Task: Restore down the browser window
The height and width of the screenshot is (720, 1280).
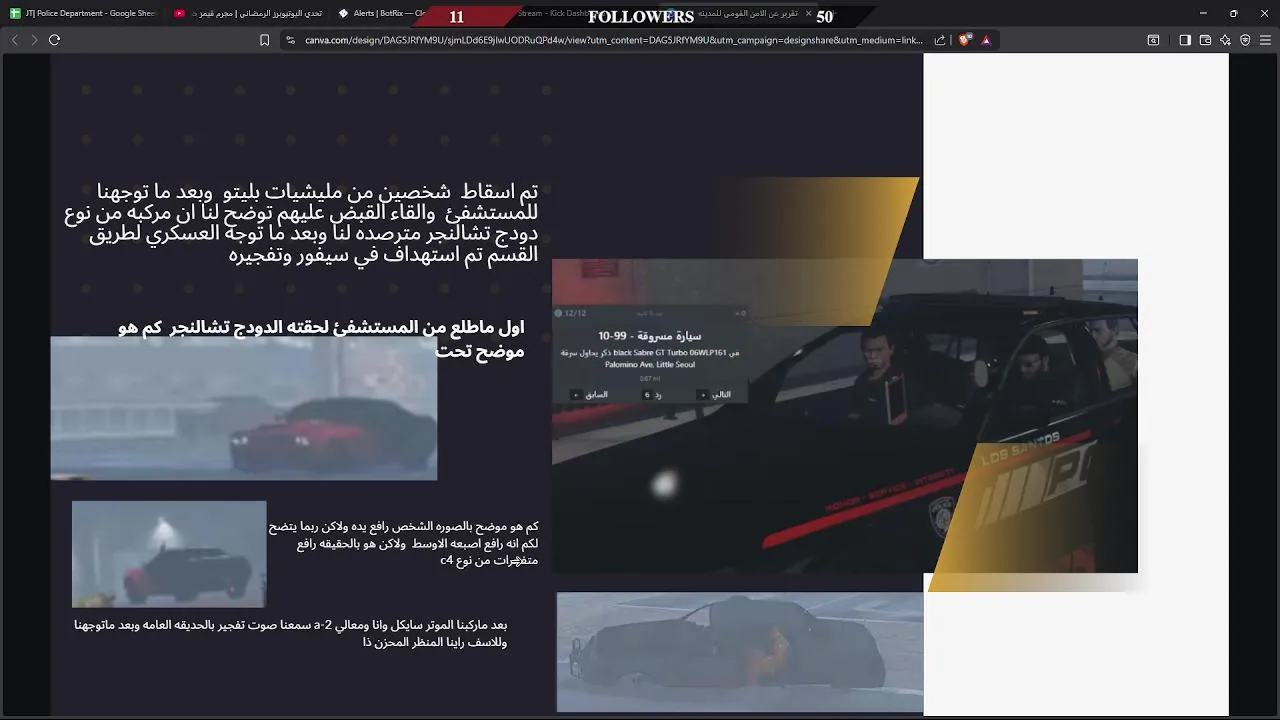Action: point(1233,13)
